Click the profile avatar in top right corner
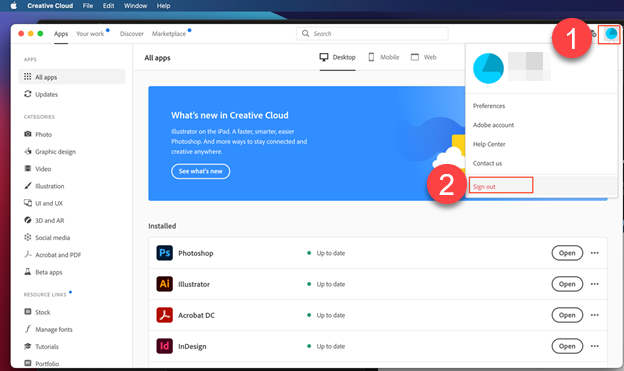 611,34
